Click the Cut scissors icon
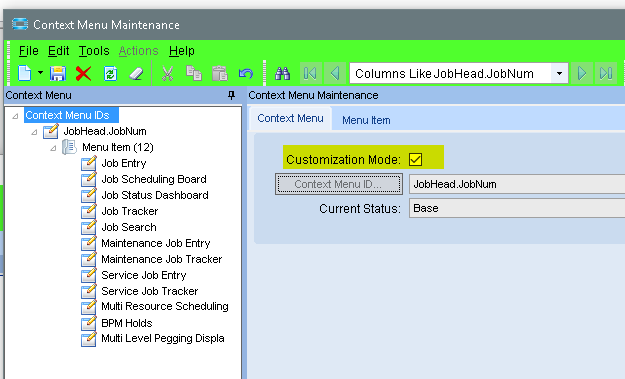 point(167,74)
